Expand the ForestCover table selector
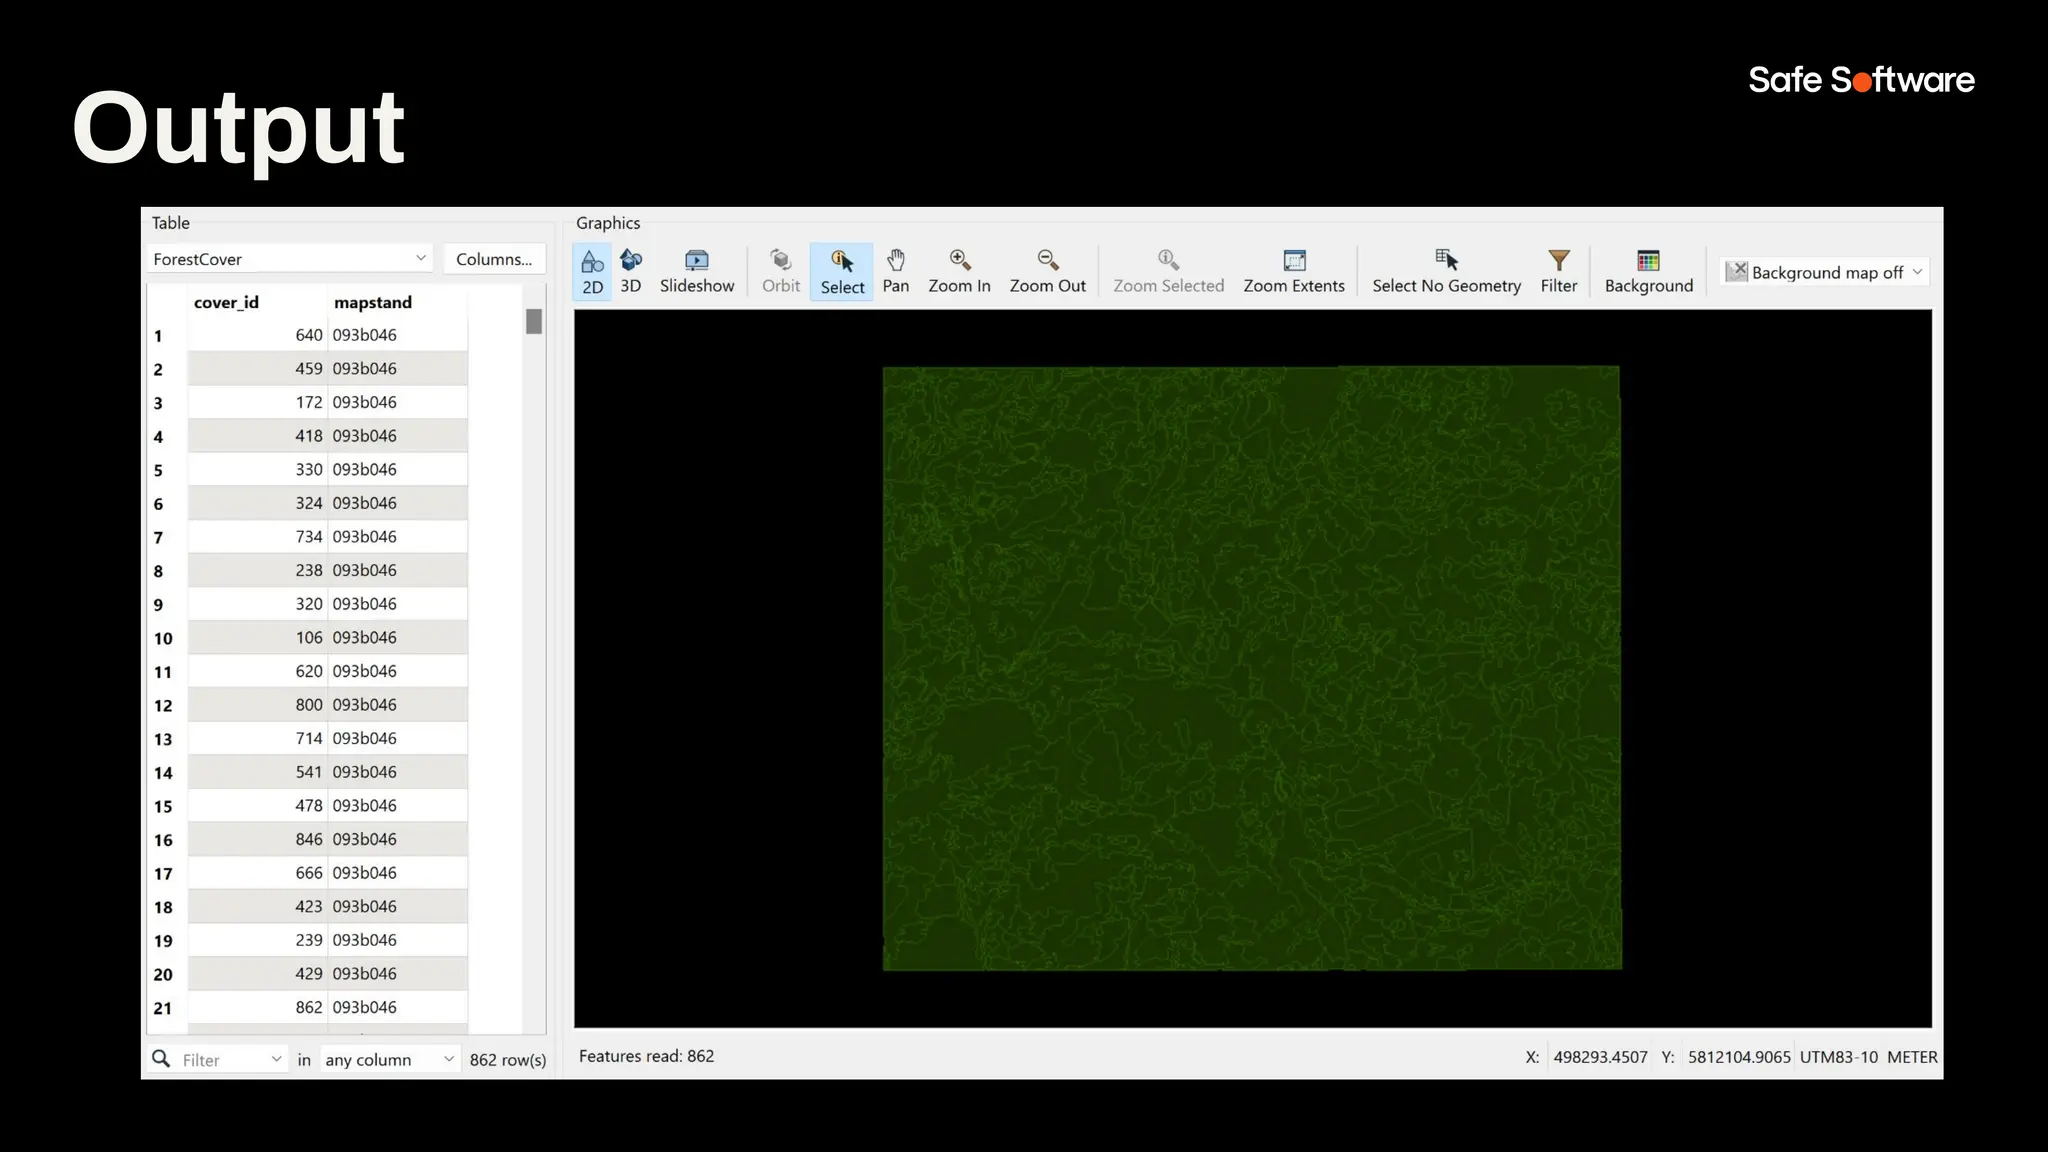 click(290, 259)
